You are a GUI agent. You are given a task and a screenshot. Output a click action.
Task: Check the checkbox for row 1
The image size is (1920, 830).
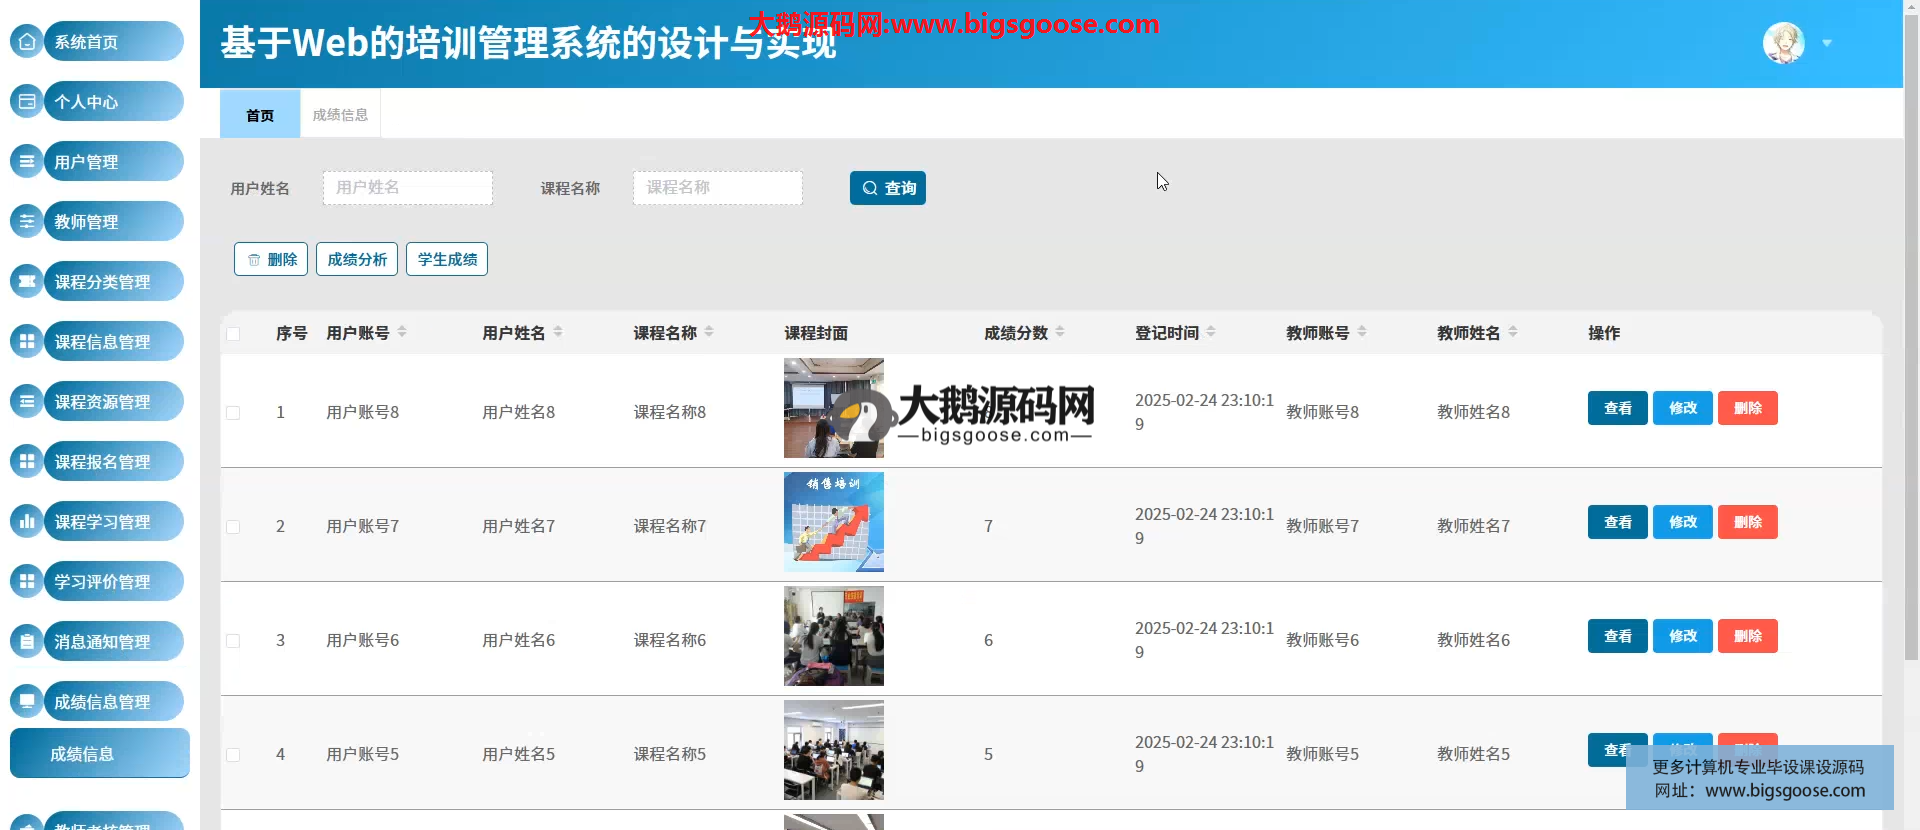[x=233, y=413]
